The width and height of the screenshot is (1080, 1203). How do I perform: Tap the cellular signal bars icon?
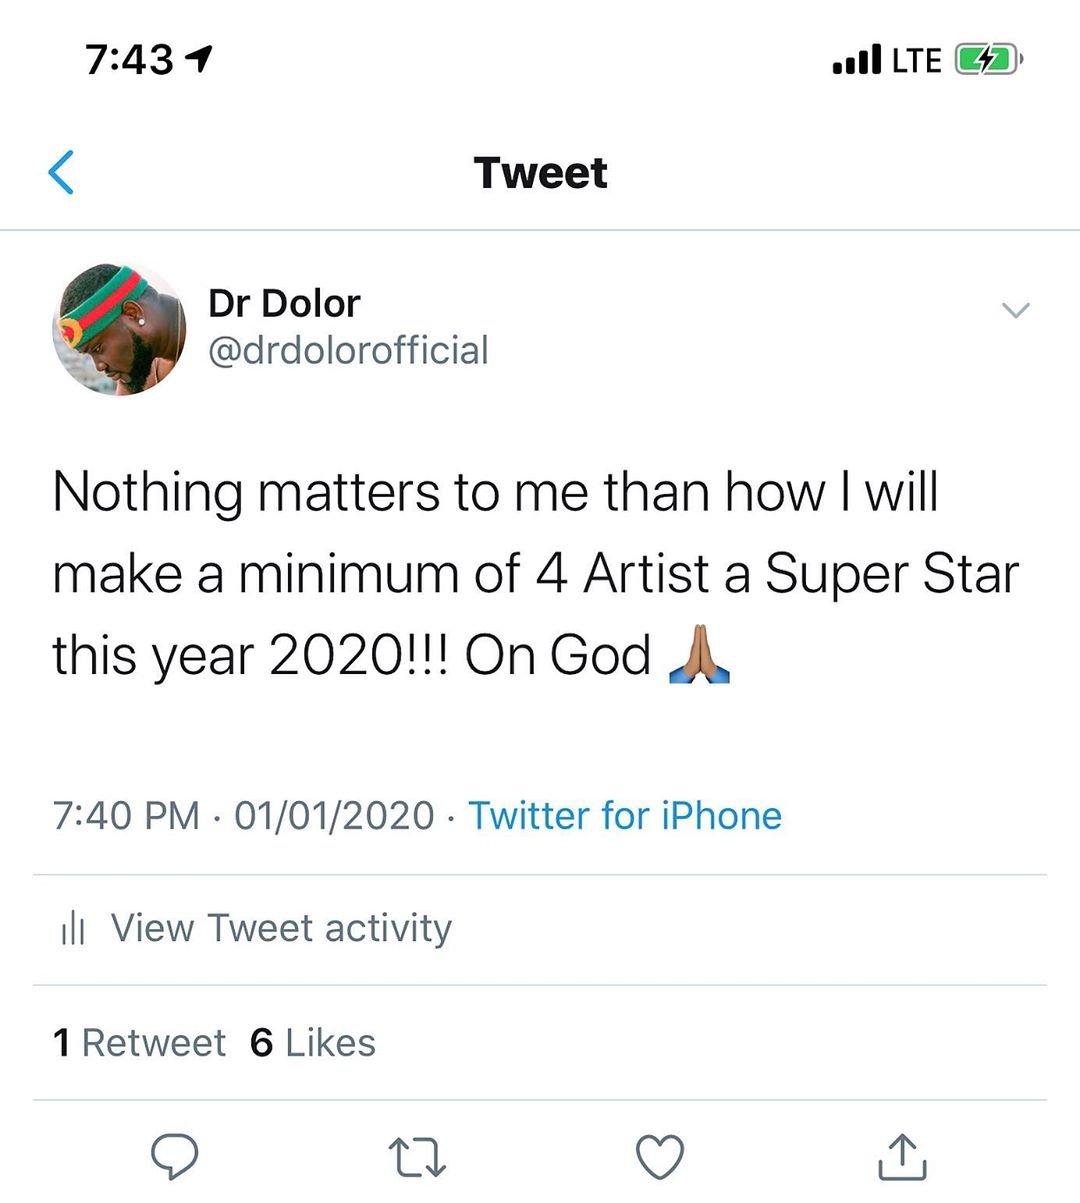coord(856,60)
